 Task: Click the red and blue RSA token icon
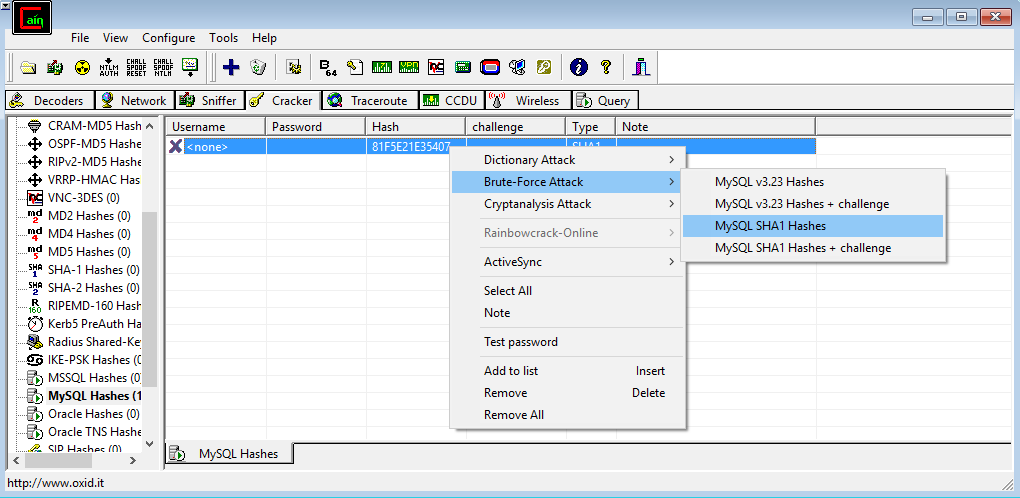pos(490,67)
